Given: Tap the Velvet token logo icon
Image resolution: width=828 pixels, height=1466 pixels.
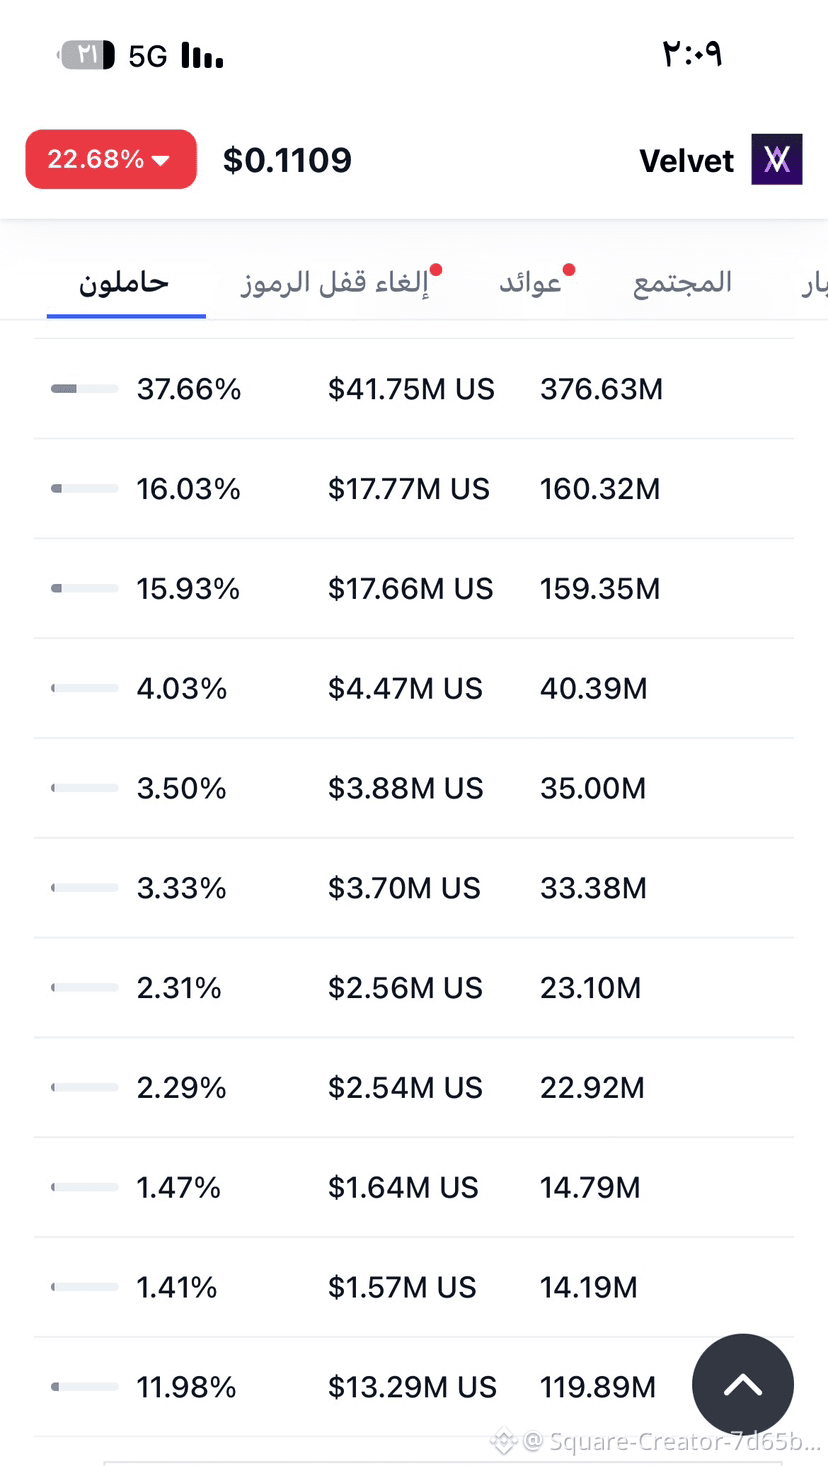Looking at the screenshot, I should point(777,159).
